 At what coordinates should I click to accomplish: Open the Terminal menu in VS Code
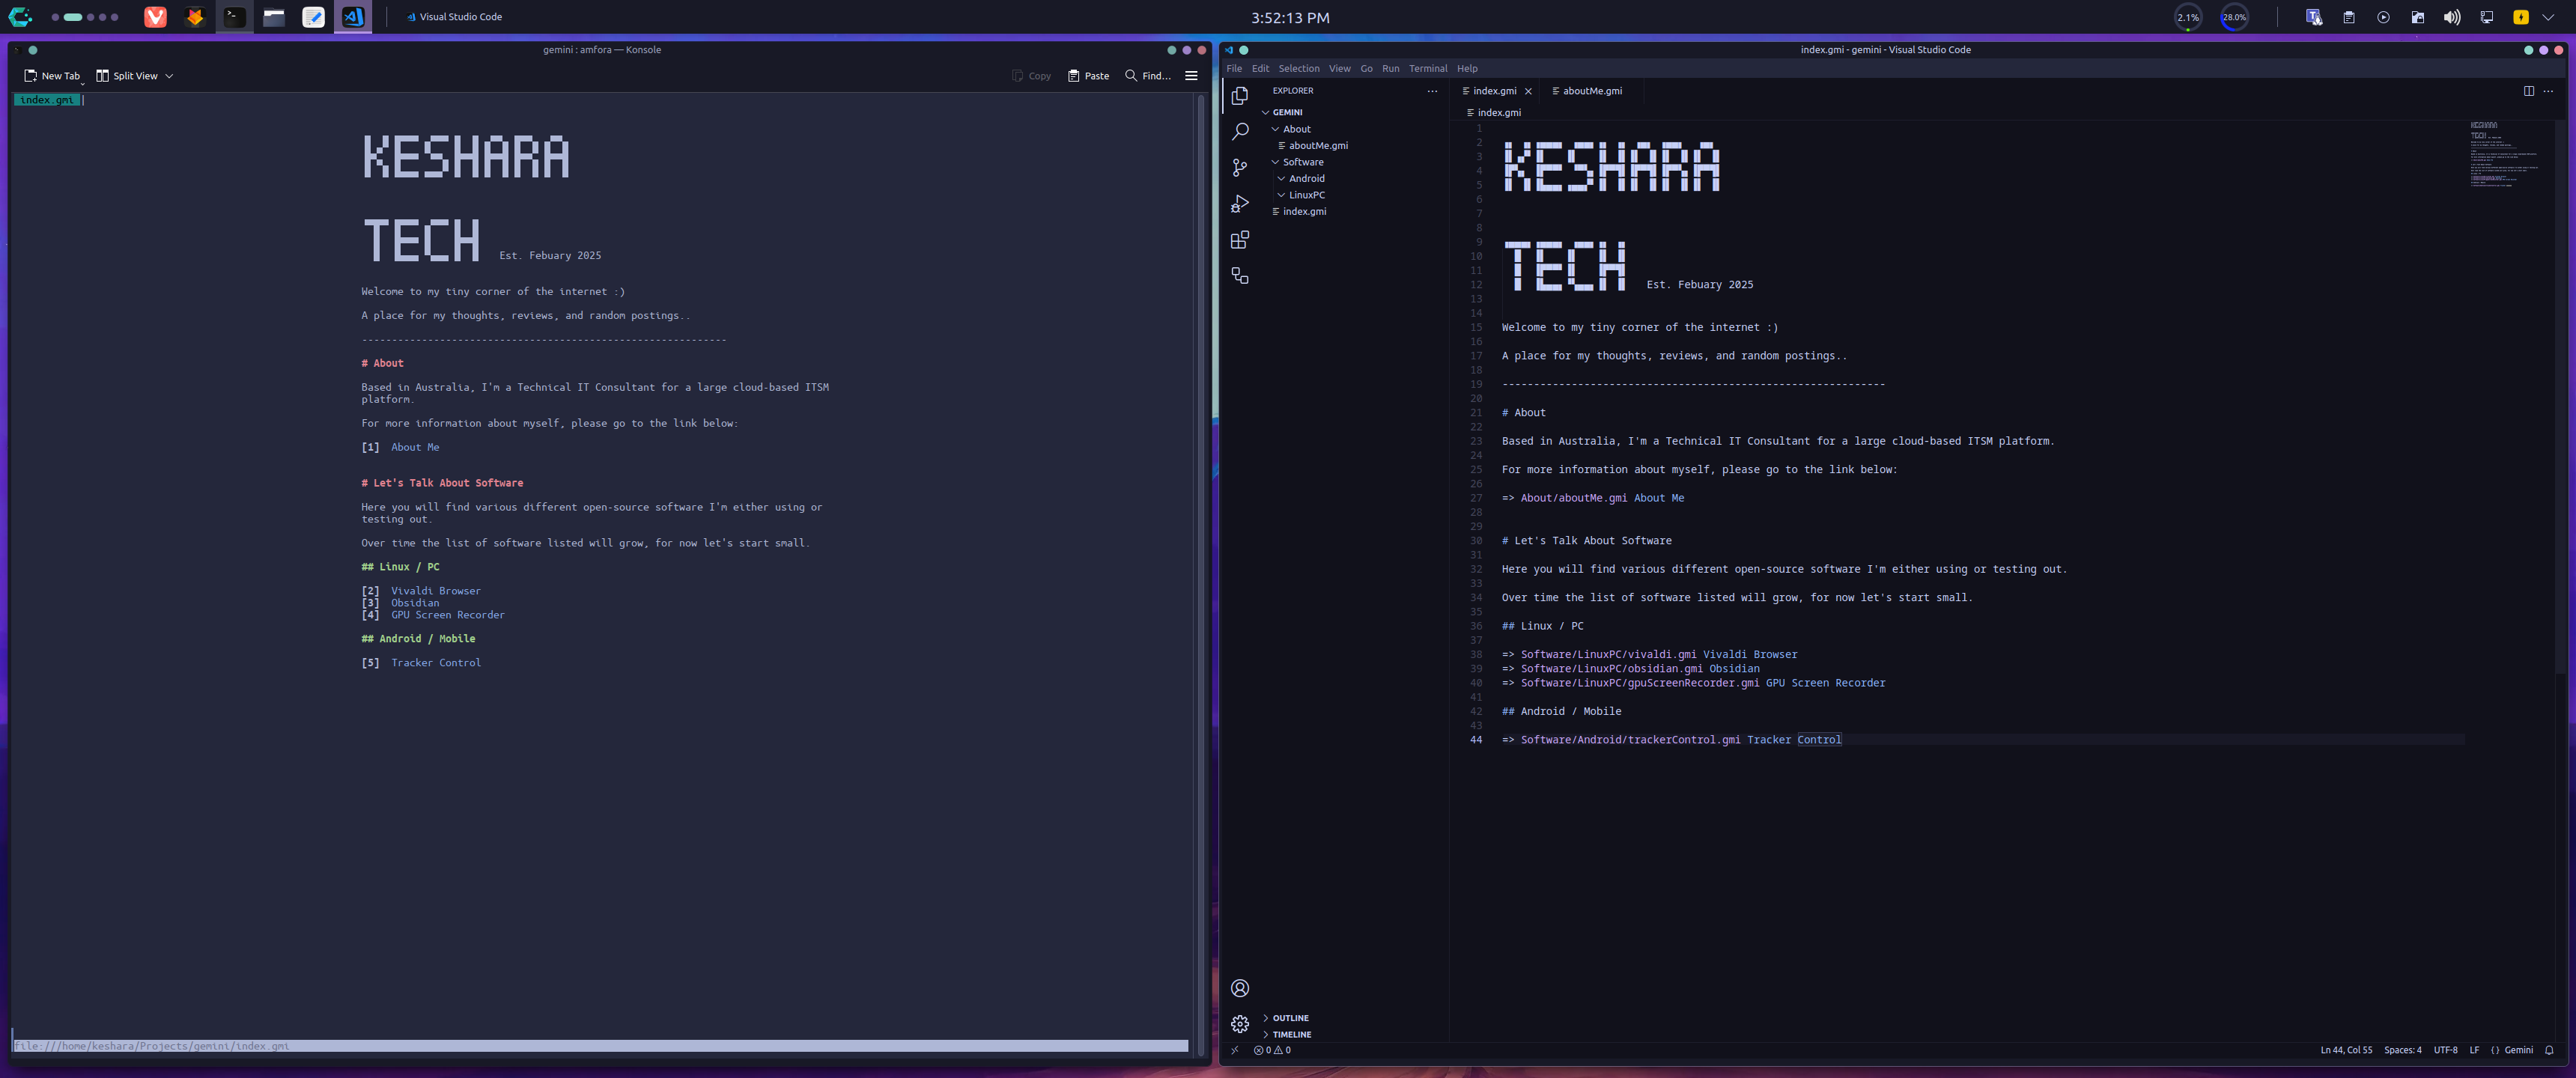[x=1428, y=69]
